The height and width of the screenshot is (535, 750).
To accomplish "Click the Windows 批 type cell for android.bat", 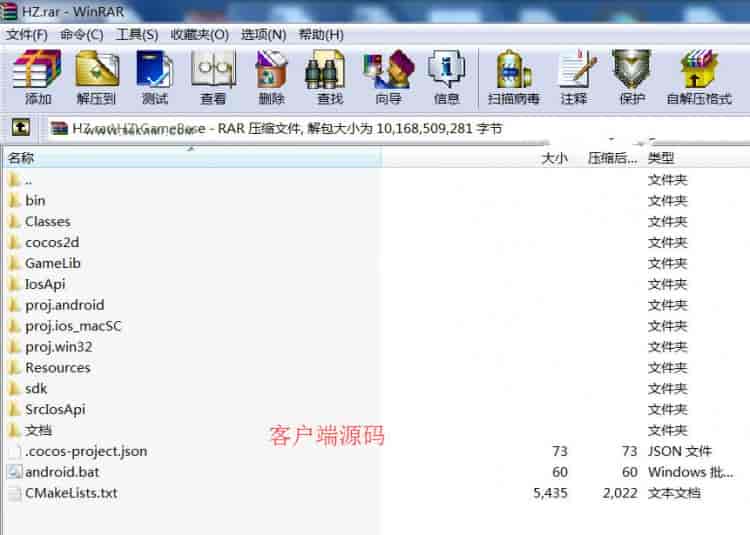I will click(690, 472).
